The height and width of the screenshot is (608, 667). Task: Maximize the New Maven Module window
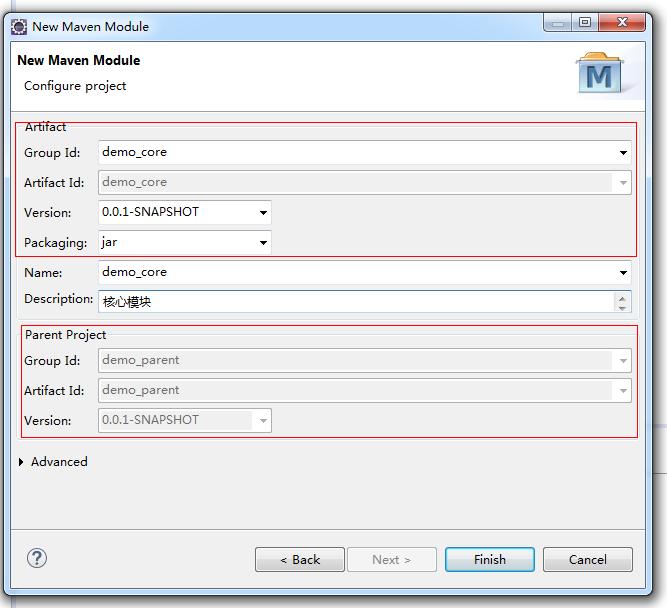(x=585, y=23)
